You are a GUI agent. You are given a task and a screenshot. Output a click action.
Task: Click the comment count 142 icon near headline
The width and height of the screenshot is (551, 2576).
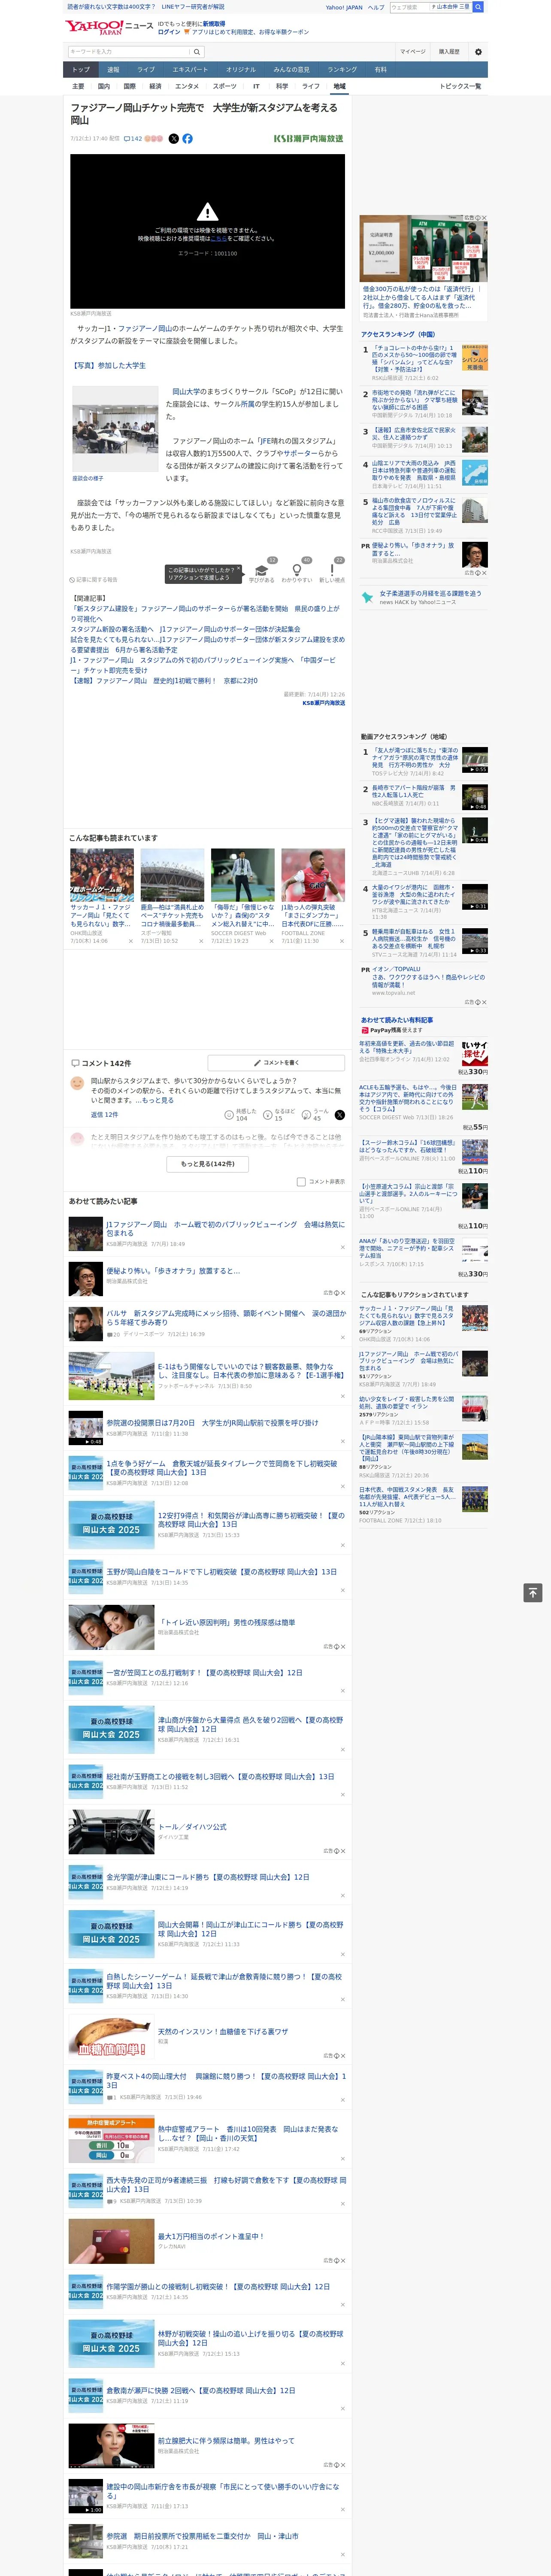point(132,139)
